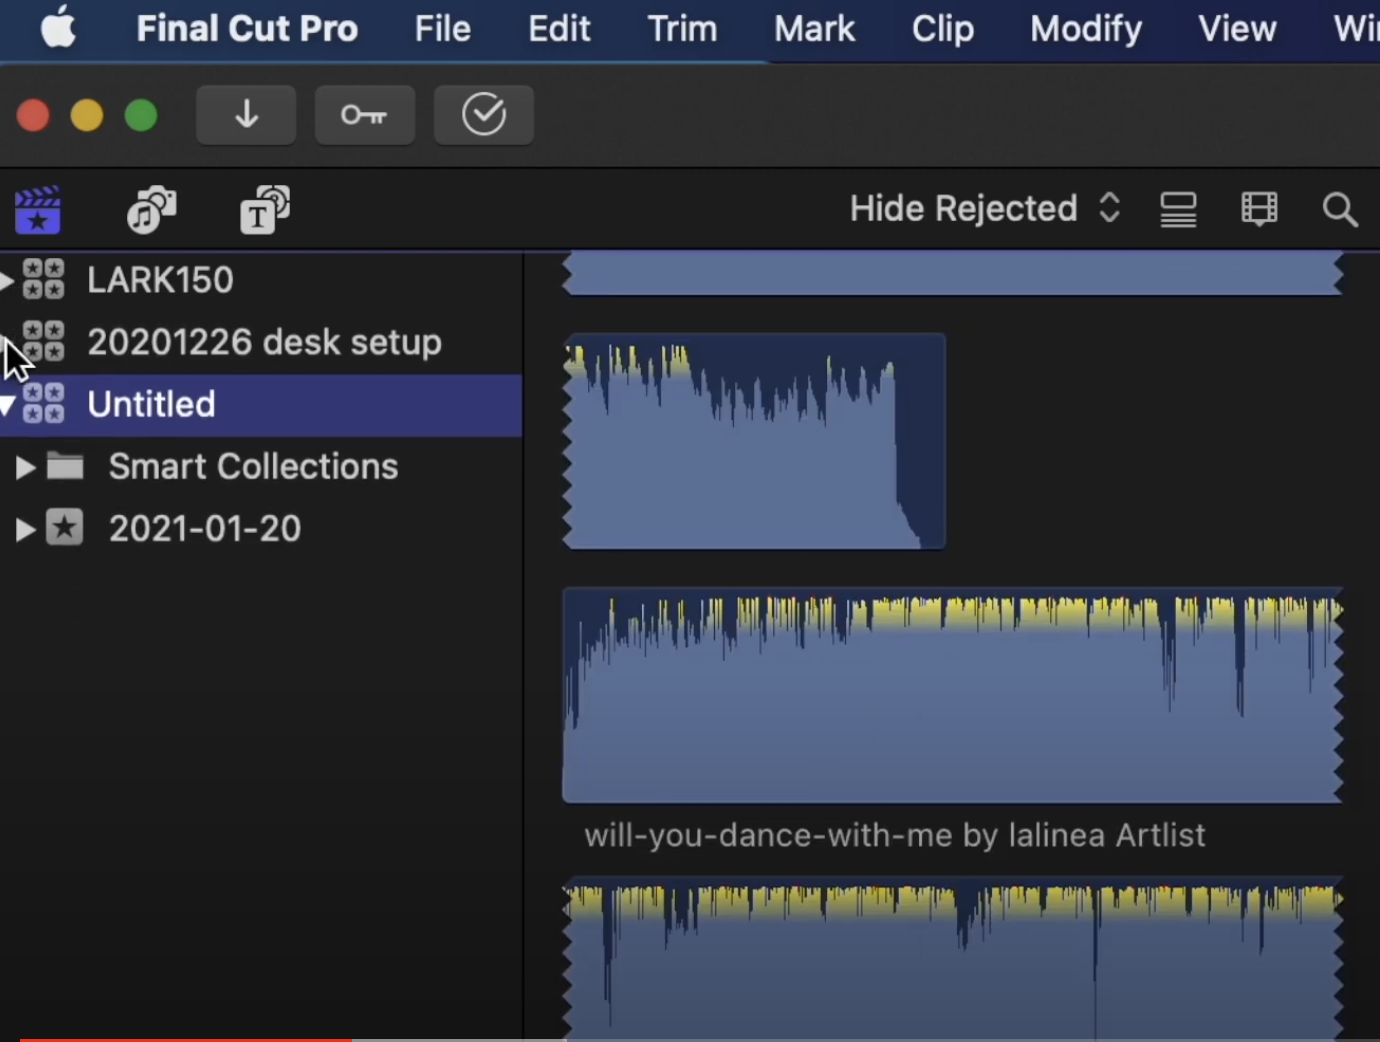Click the green full-screen window button
Viewport: 1380px width, 1042px height.
click(141, 115)
